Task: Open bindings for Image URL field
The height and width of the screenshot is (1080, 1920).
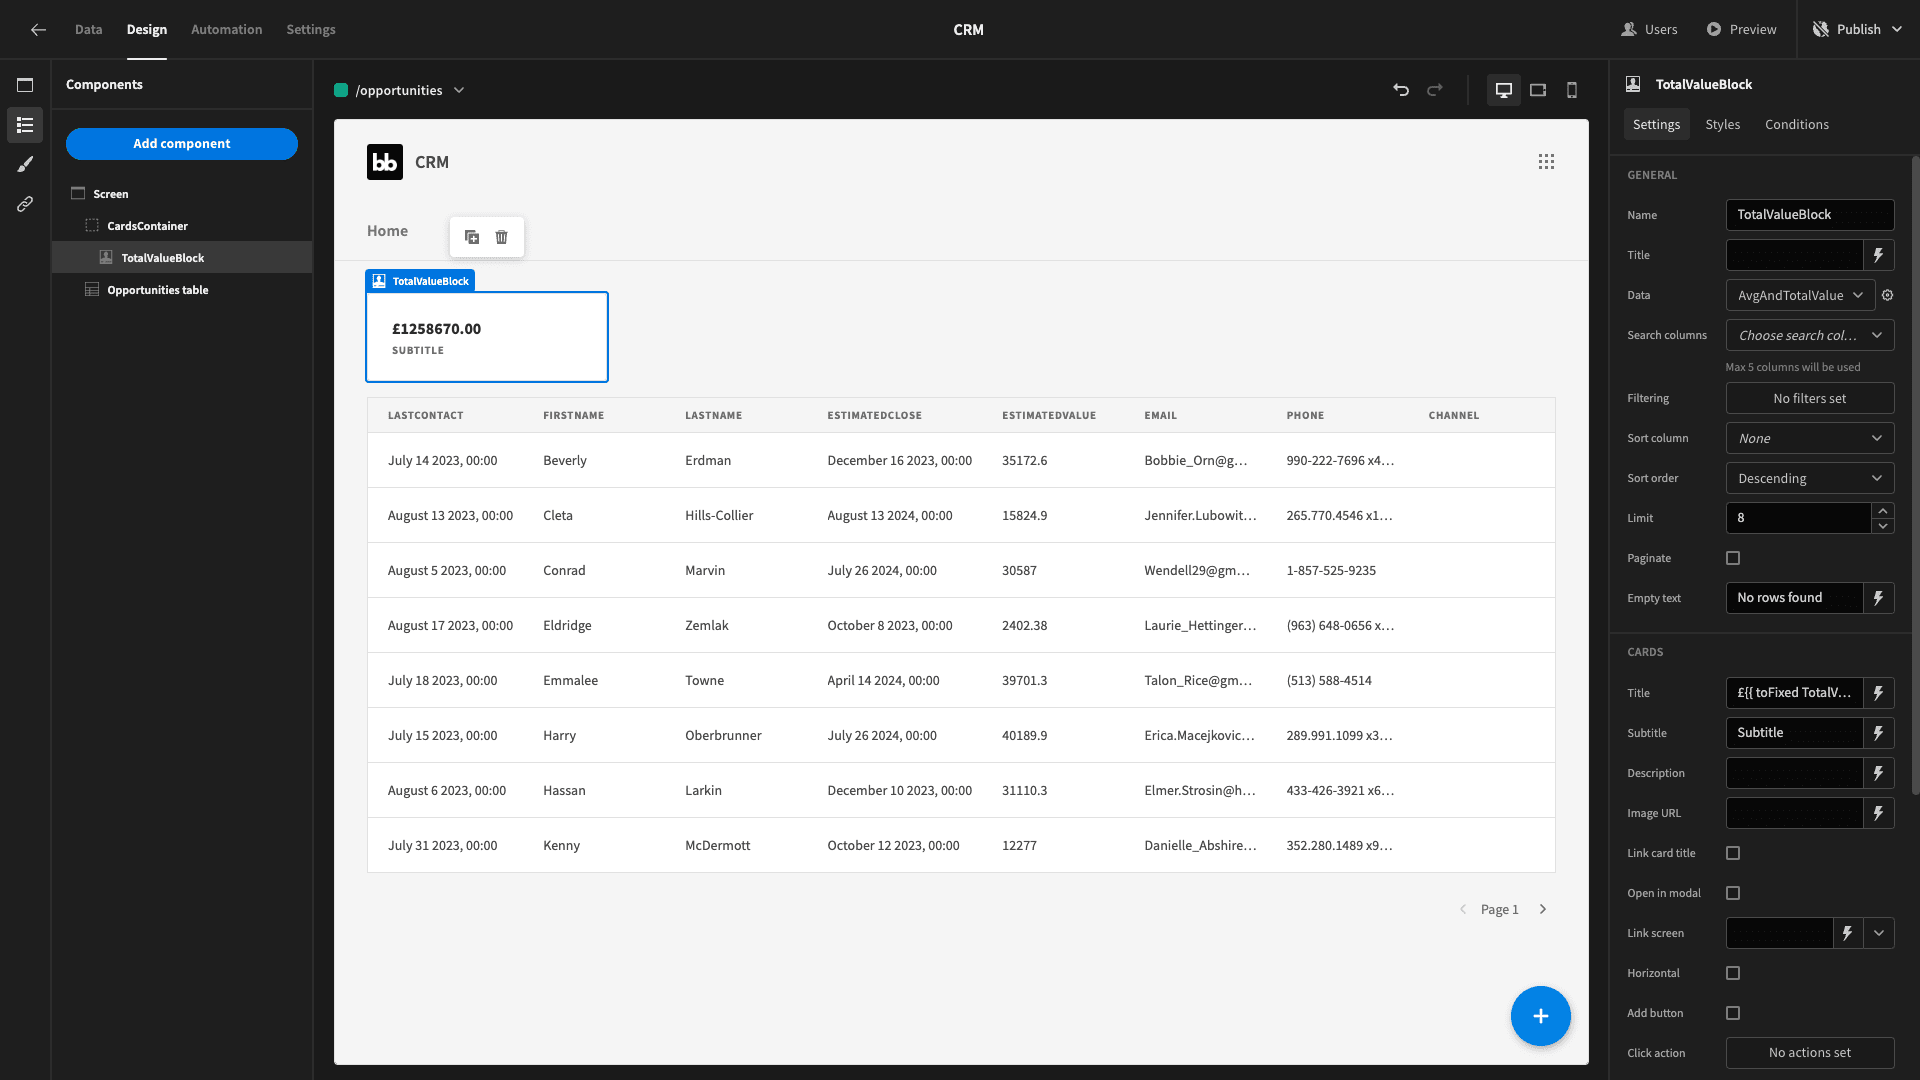Action: 1878,813
